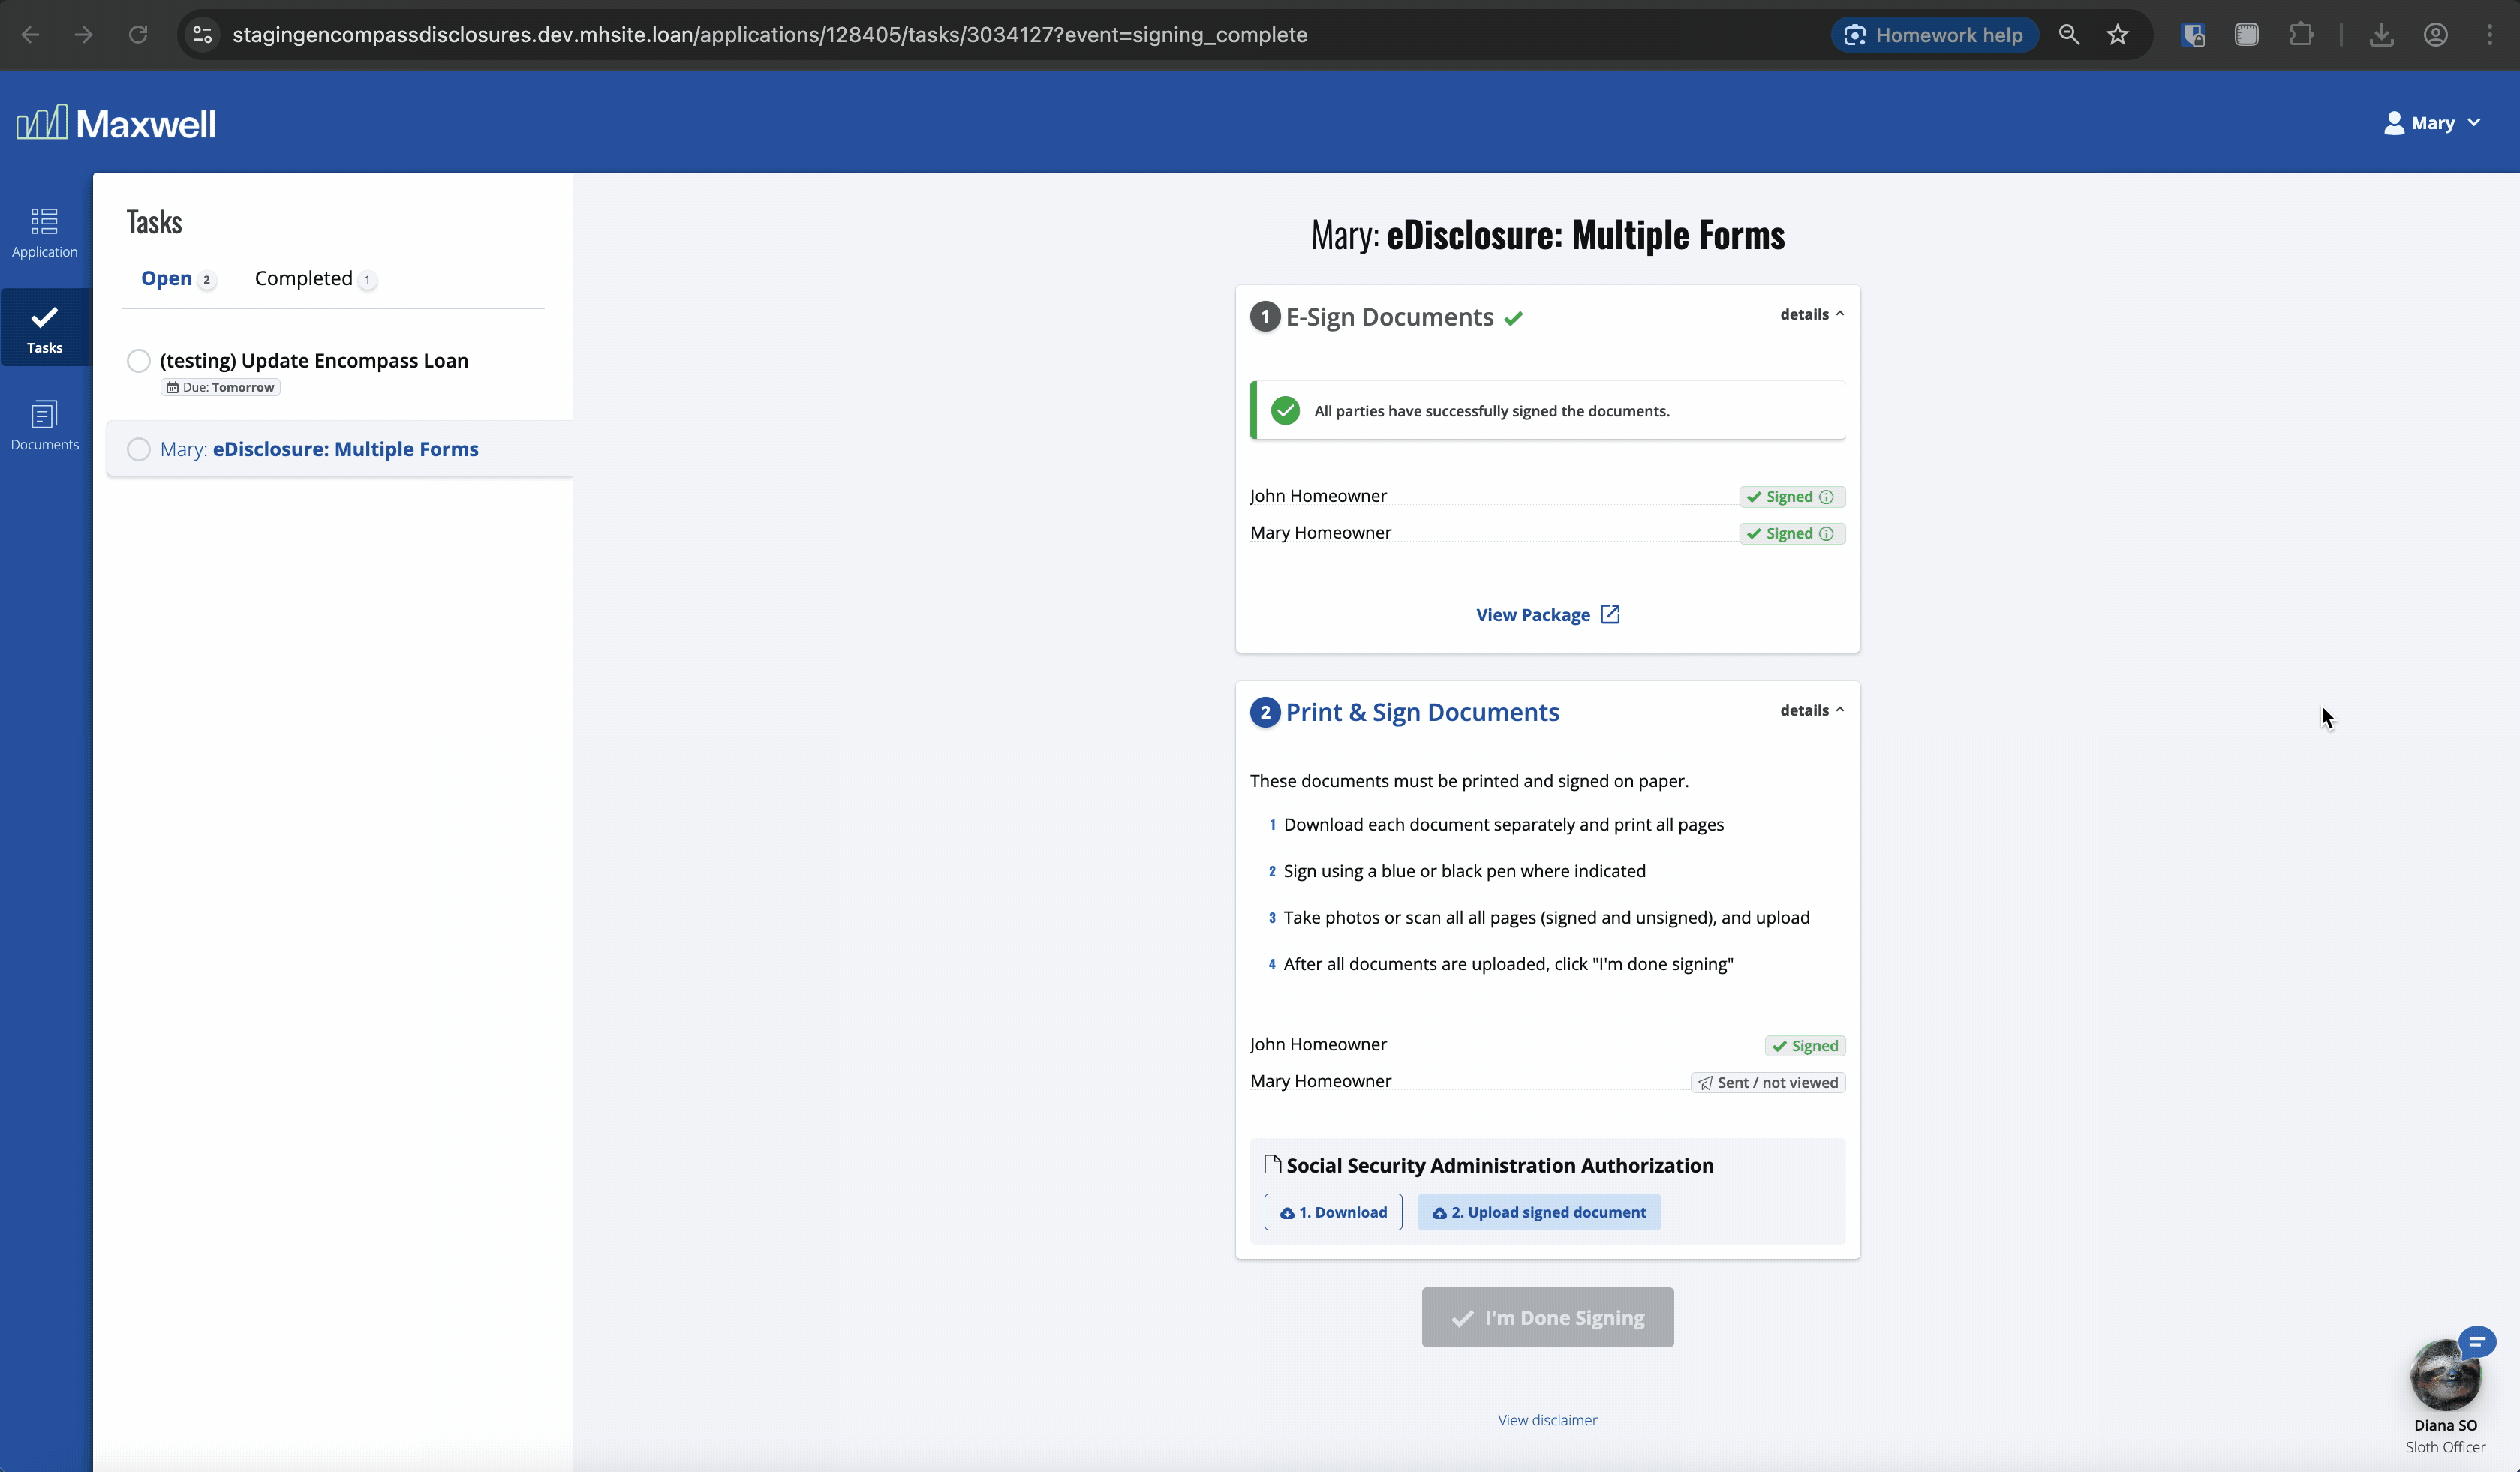Collapse details of Print & Sign Documents
Viewport: 2520px width, 1472px height.
click(1811, 710)
